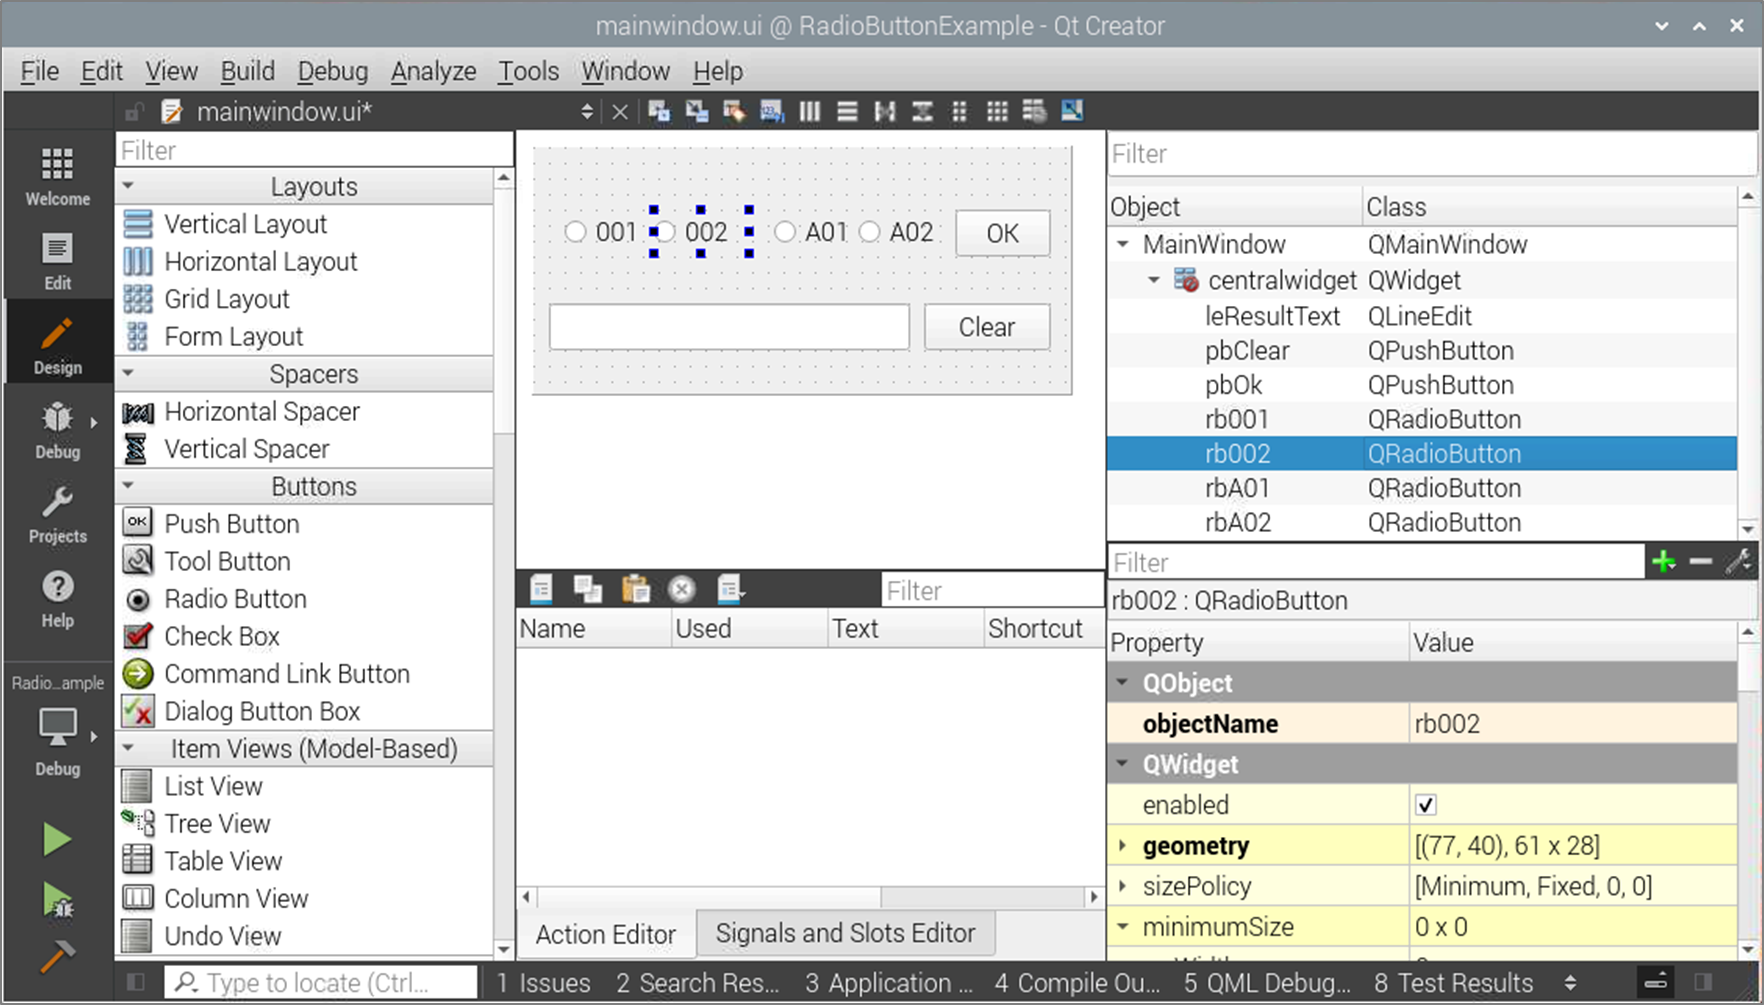Click the Clear button on the form
The width and height of the screenshot is (1764, 1005).
987,327
